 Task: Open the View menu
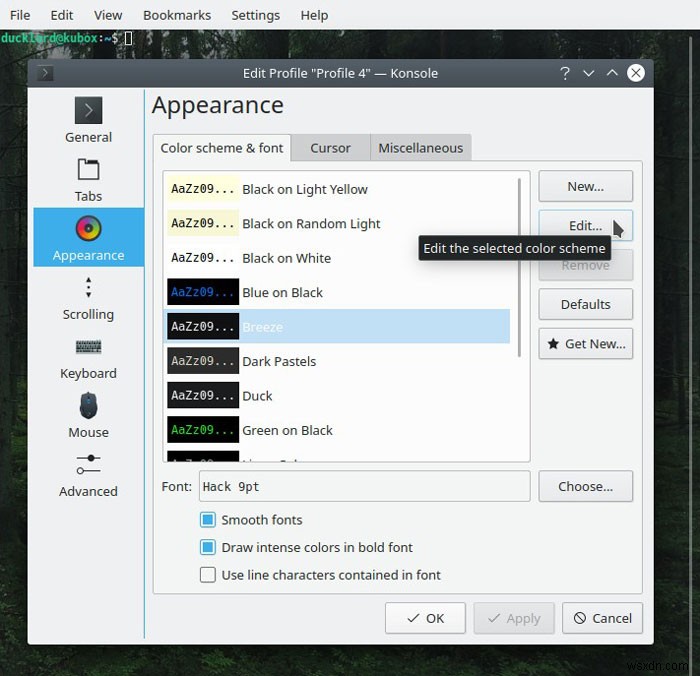[x=108, y=15]
